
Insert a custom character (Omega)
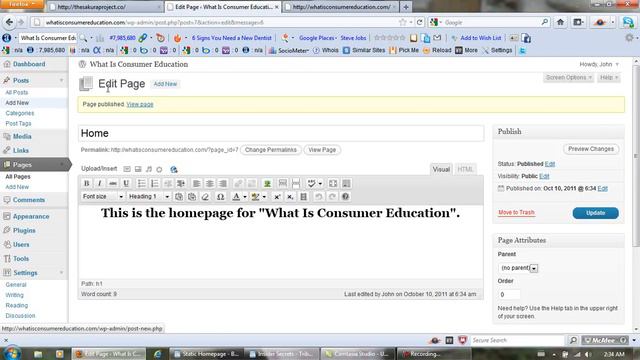220,197
